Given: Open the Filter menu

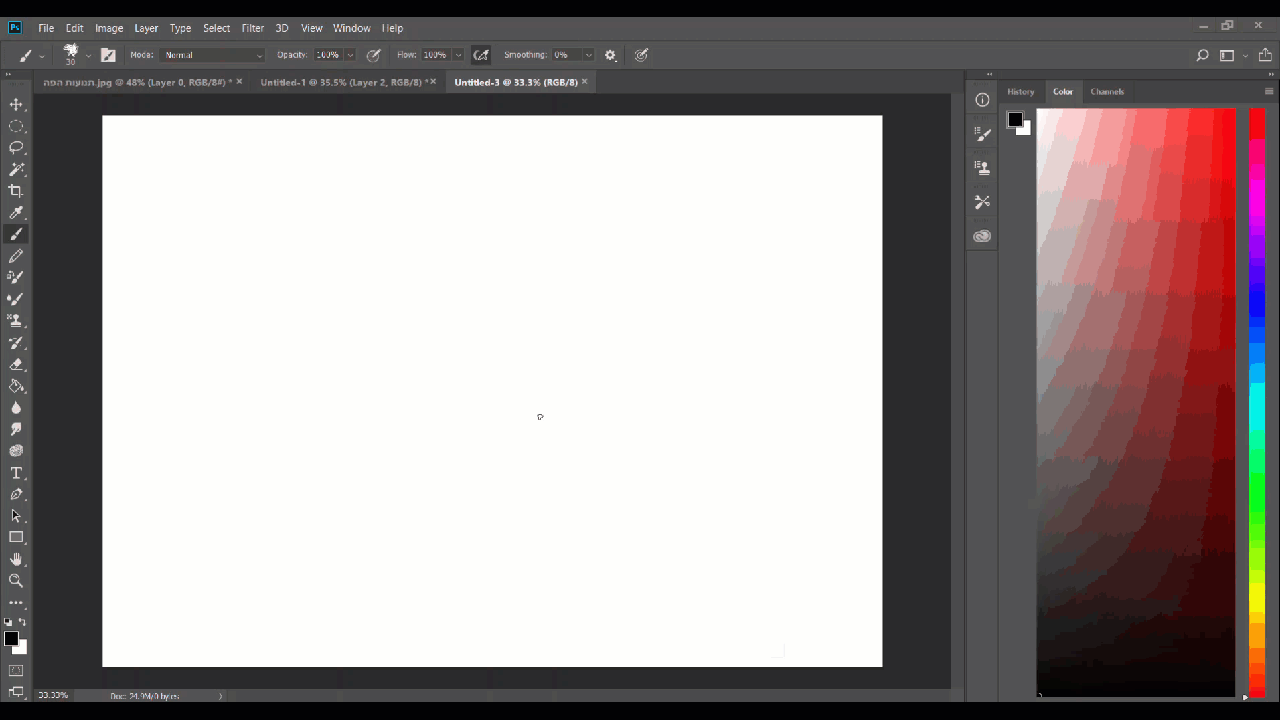Looking at the screenshot, I should click(x=252, y=27).
